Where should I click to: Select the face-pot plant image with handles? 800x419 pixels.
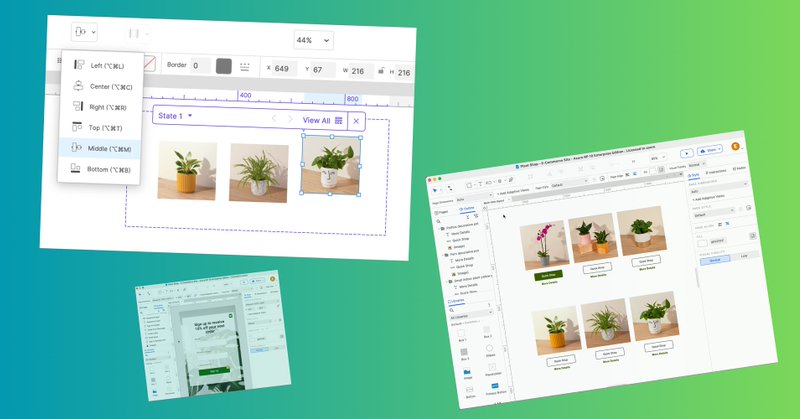[x=332, y=165]
